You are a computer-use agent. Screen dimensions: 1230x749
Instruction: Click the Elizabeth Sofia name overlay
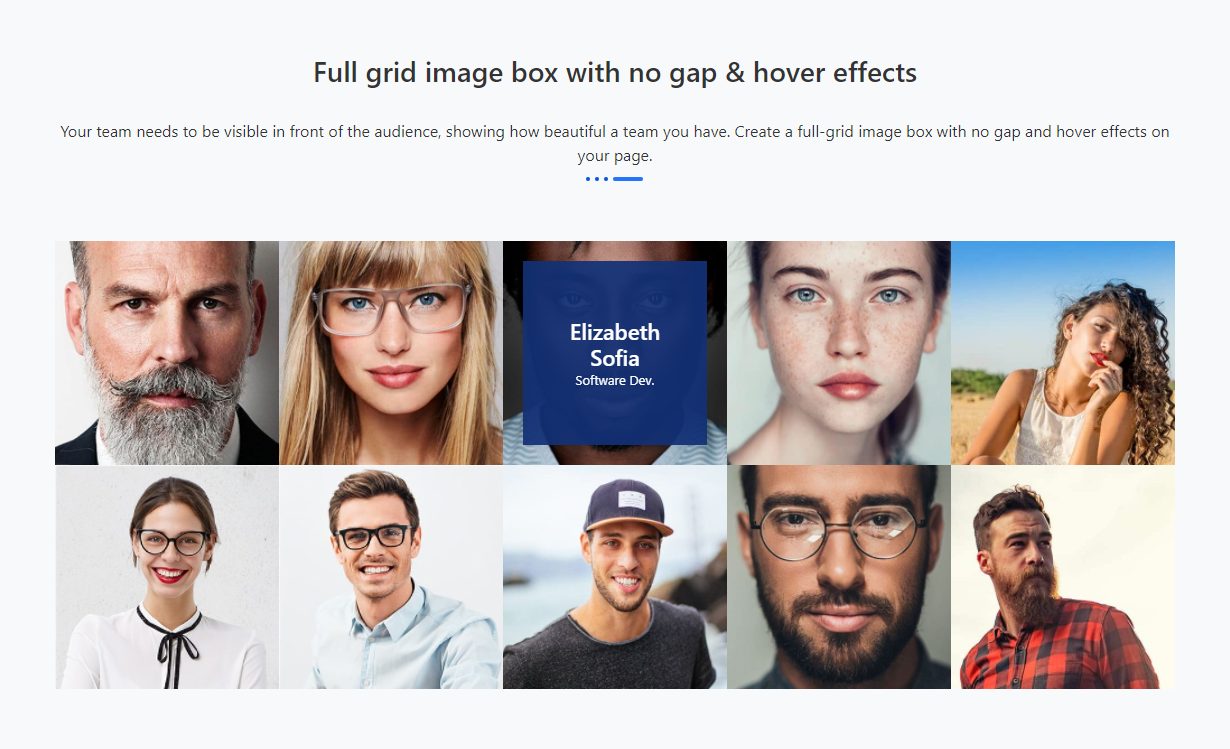615,345
